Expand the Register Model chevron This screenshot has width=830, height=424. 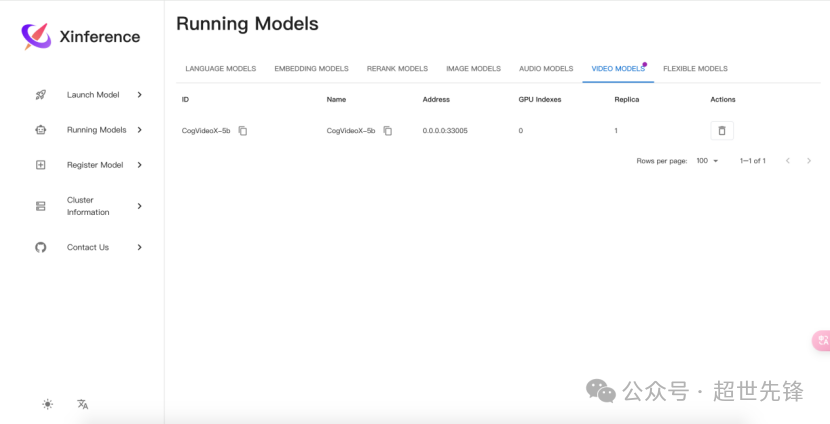139,165
